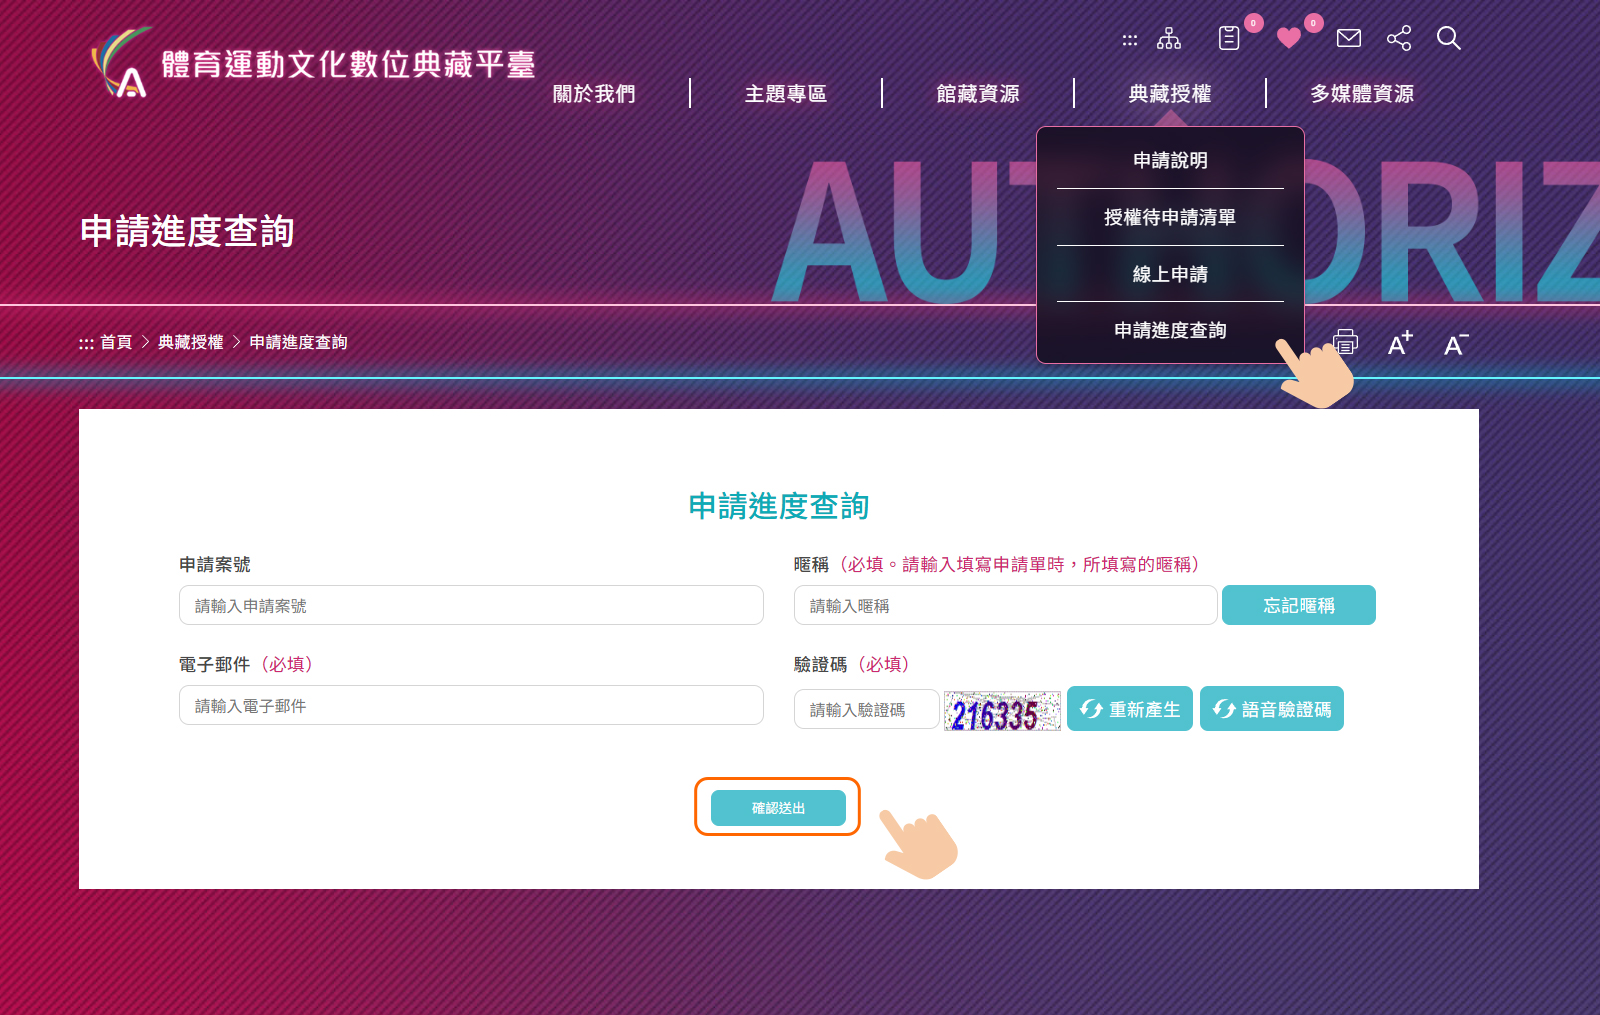Click the accessibility anchor dots in header
Screen dimensions: 1600x1015
click(1130, 40)
